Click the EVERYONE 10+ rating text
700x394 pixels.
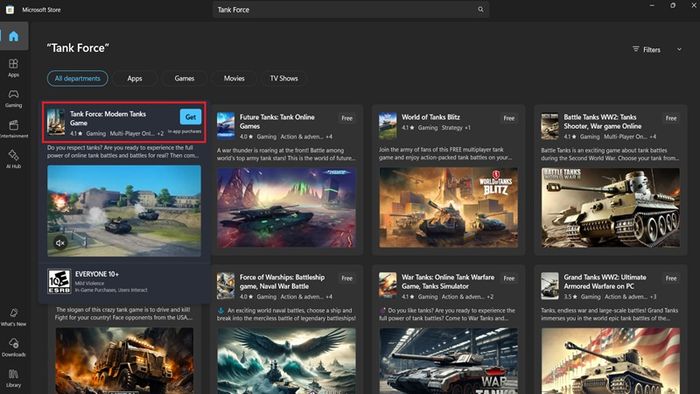pyautogui.click(x=97, y=274)
